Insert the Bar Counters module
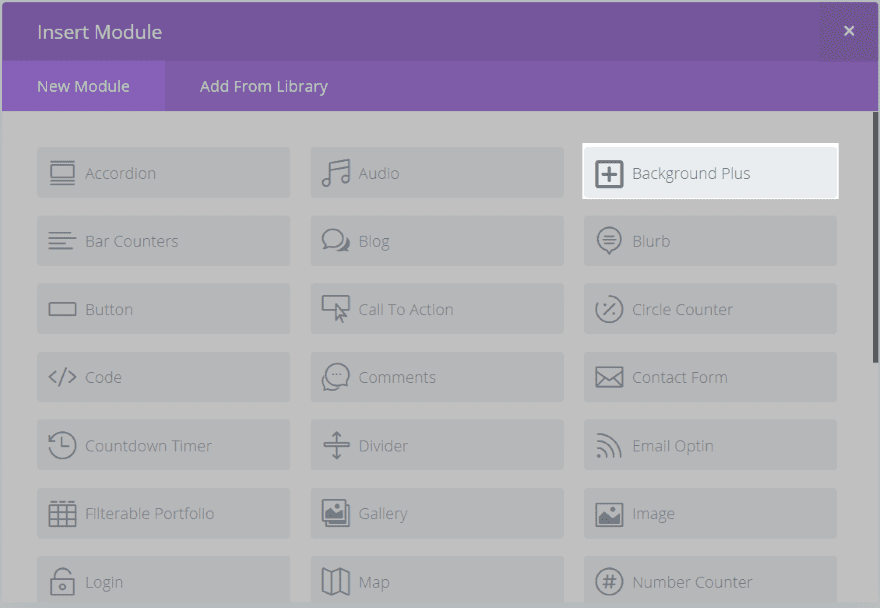Screen dimensions: 880x608 tap(163, 241)
